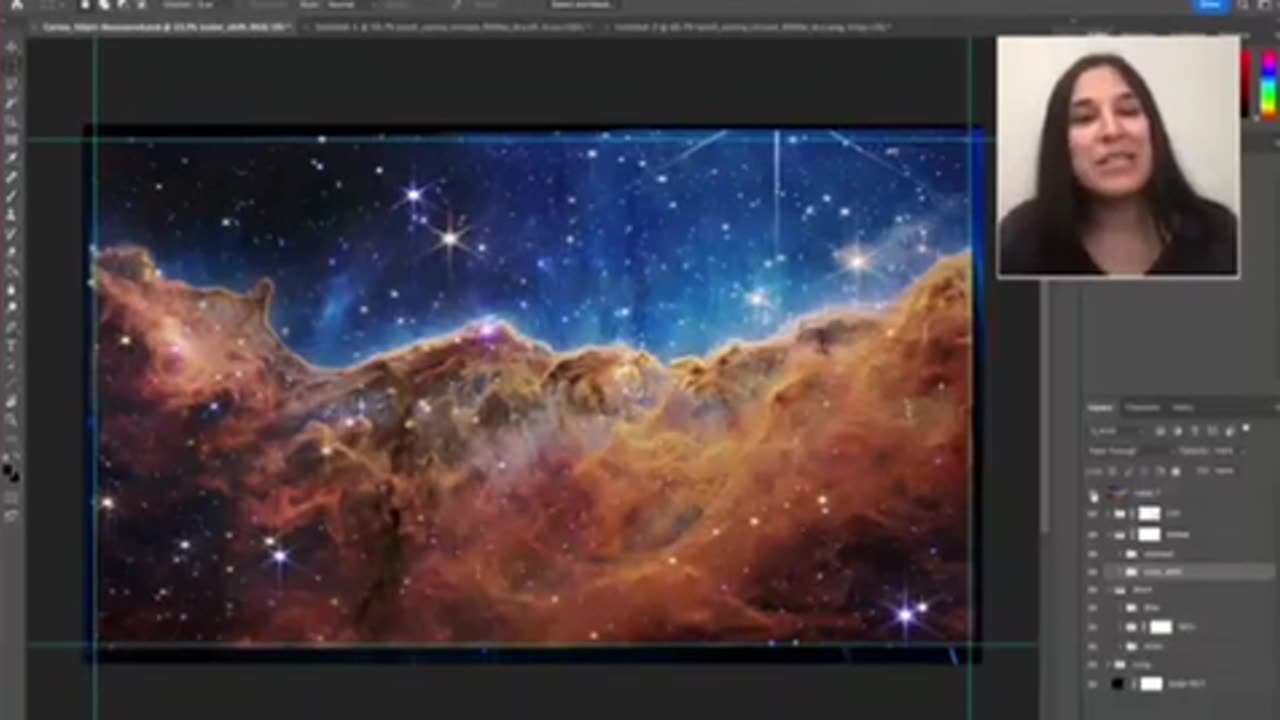Toggle visibility of the highlighted layer group
Screen dimensions: 1280x720
coord(1093,571)
